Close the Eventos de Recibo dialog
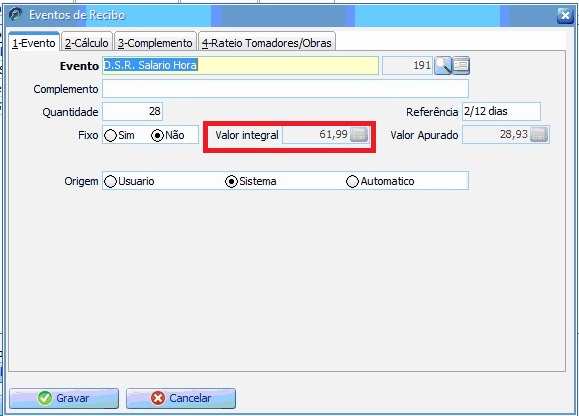Screen dimensions: 579x416 [x=565, y=15]
